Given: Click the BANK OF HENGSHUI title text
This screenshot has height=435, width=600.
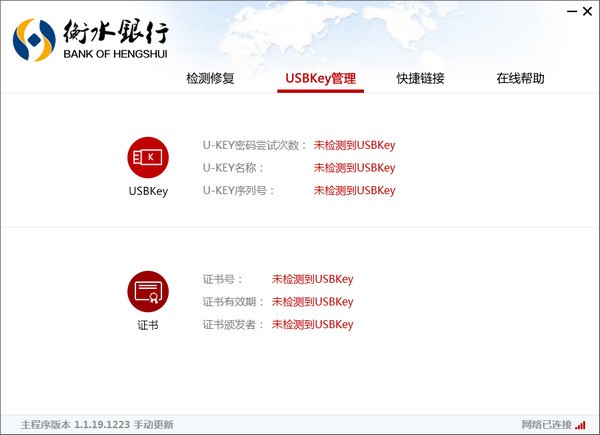Looking at the screenshot, I should (115, 54).
